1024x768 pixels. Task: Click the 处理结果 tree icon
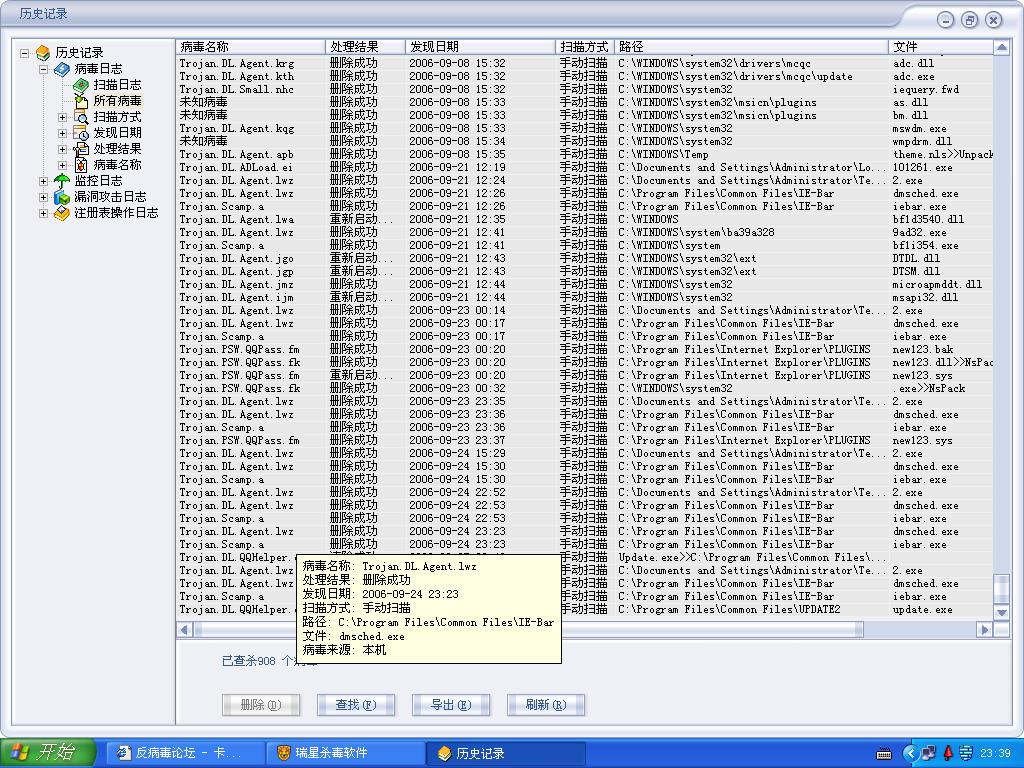(81, 149)
